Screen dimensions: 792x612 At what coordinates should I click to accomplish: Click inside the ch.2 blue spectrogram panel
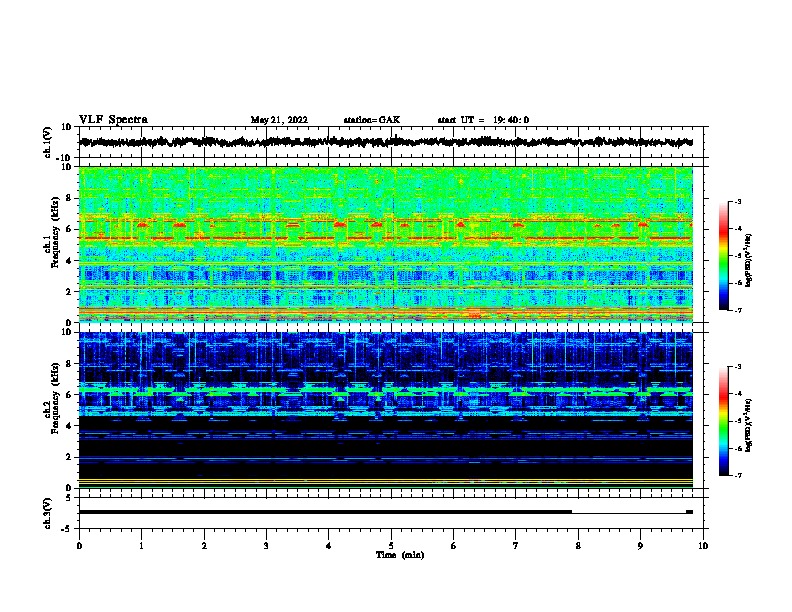click(386, 410)
